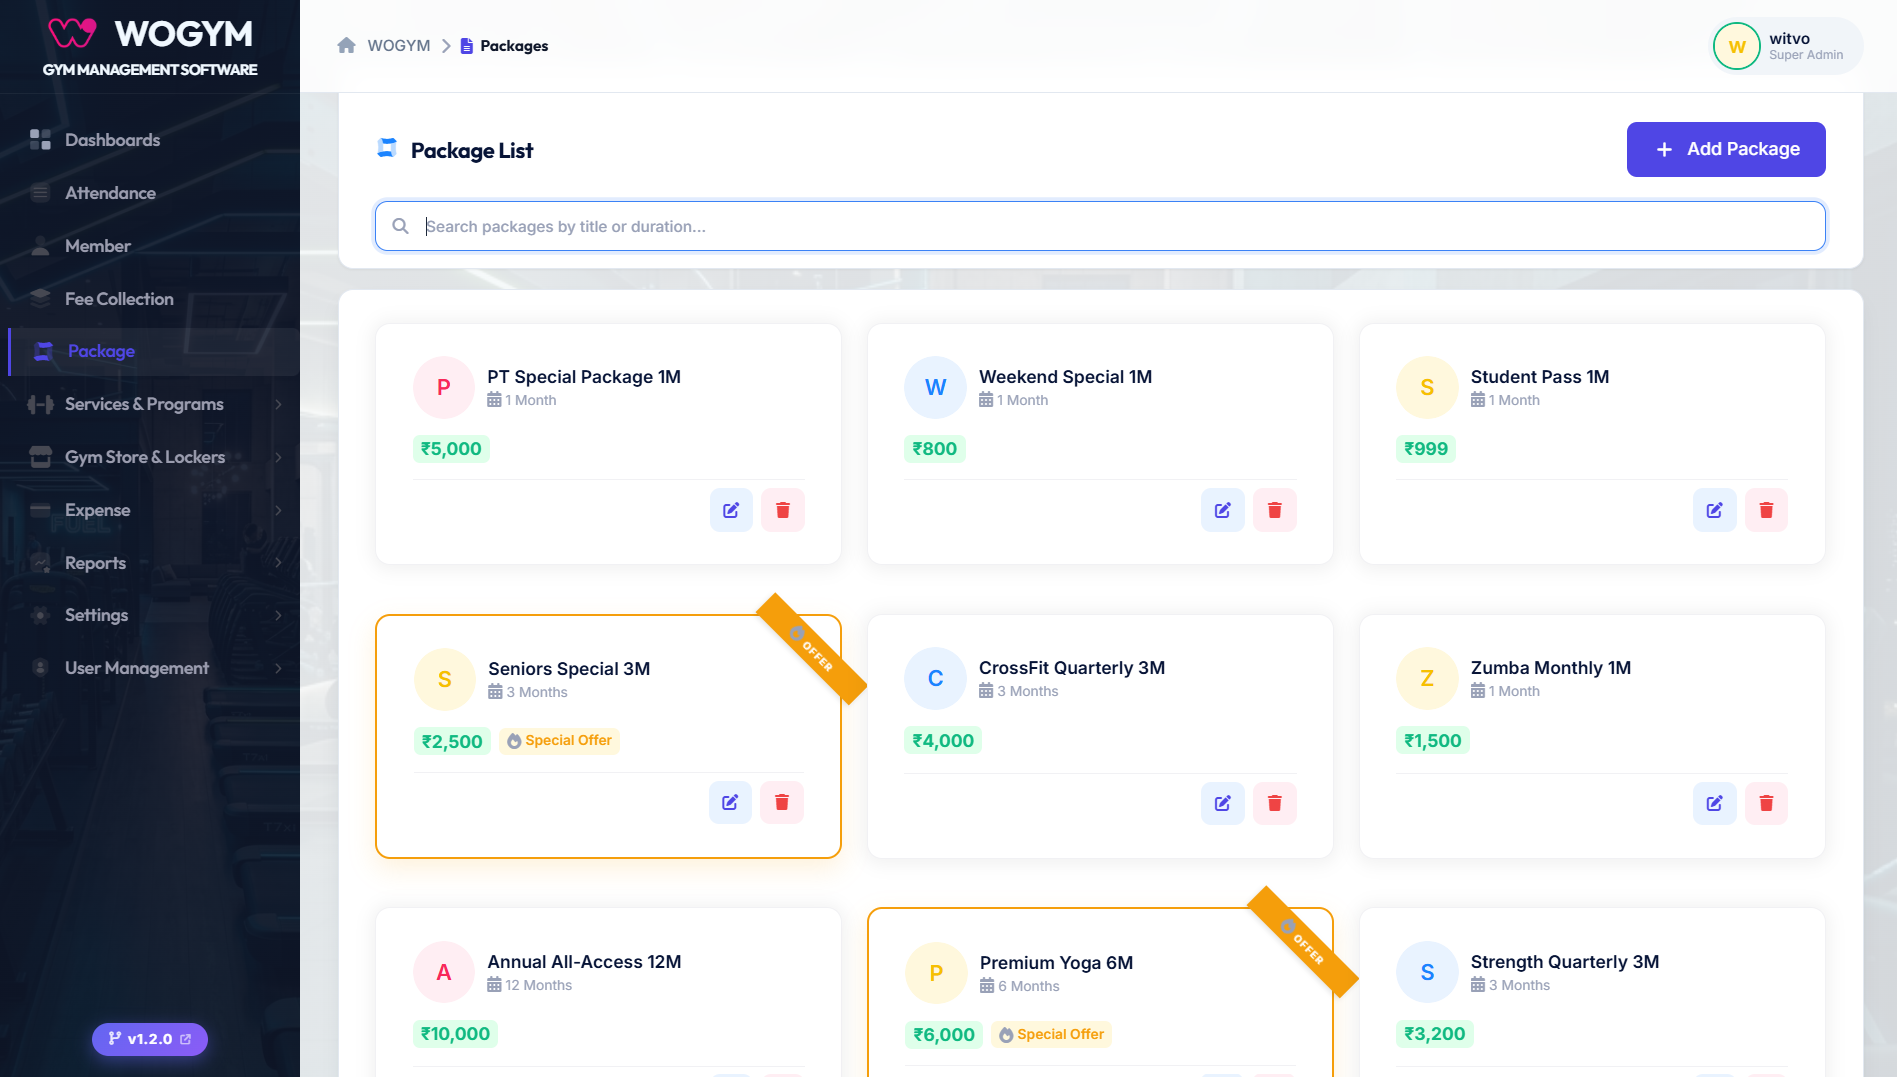Open the witvo Super Admin profile

[1787, 46]
